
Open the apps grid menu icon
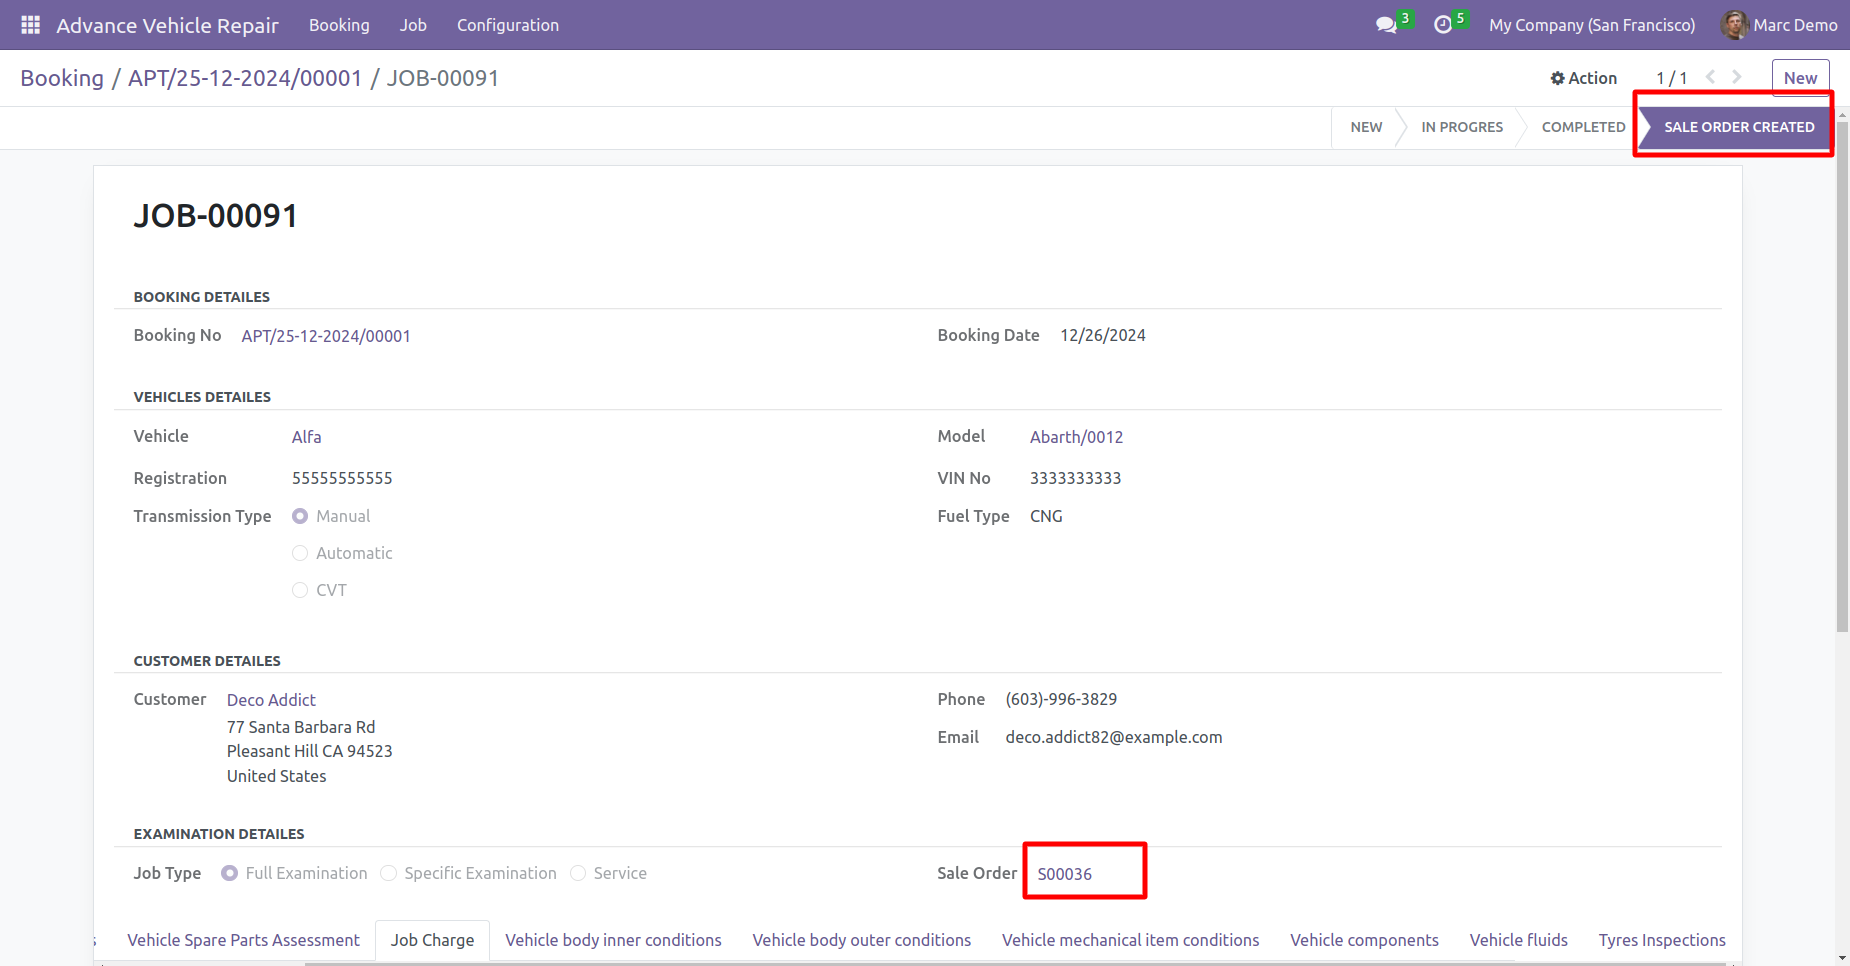point(30,25)
